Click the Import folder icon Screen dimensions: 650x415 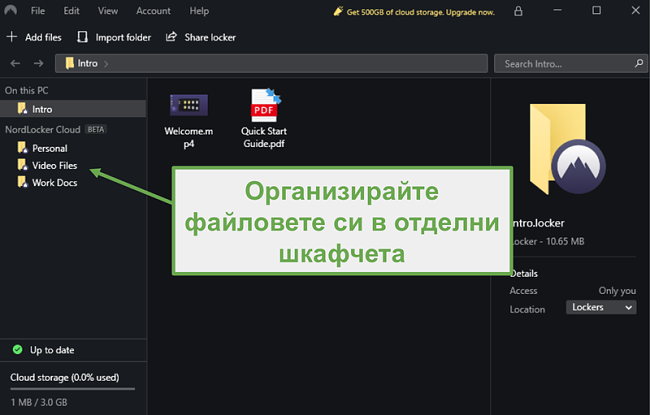[x=82, y=37]
